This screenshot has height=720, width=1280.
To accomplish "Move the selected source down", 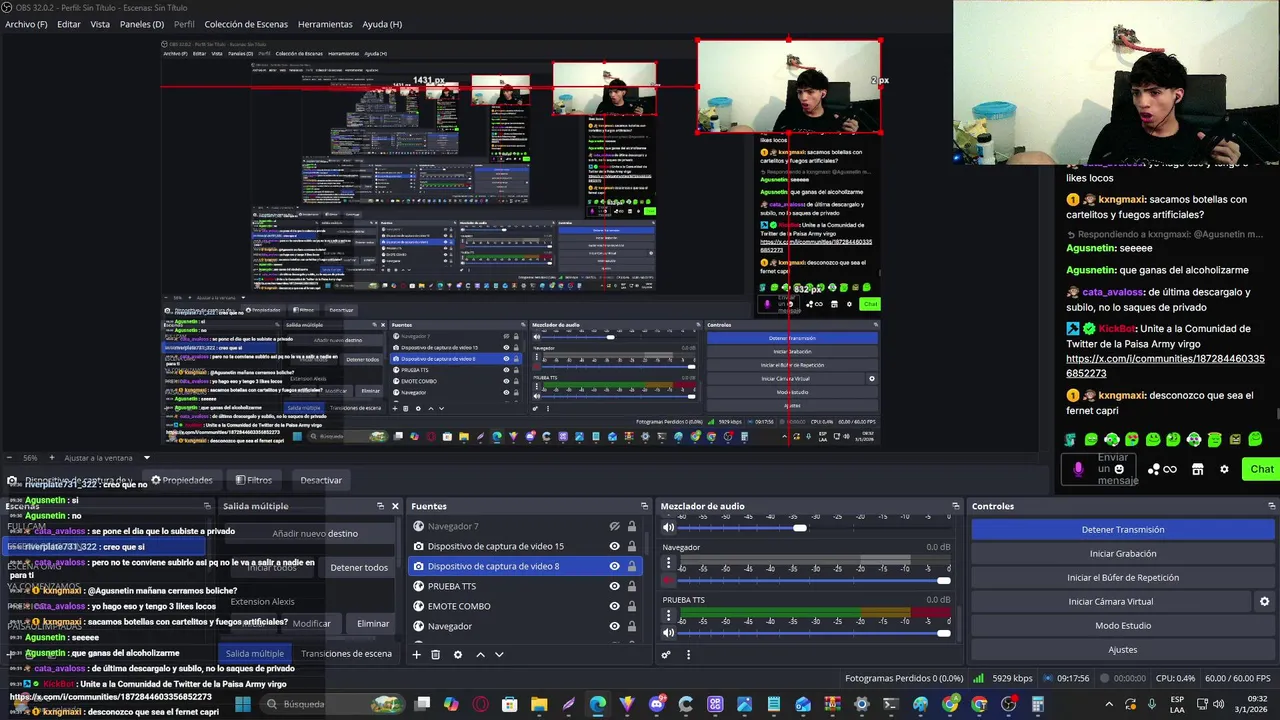I will tap(499, 655).
